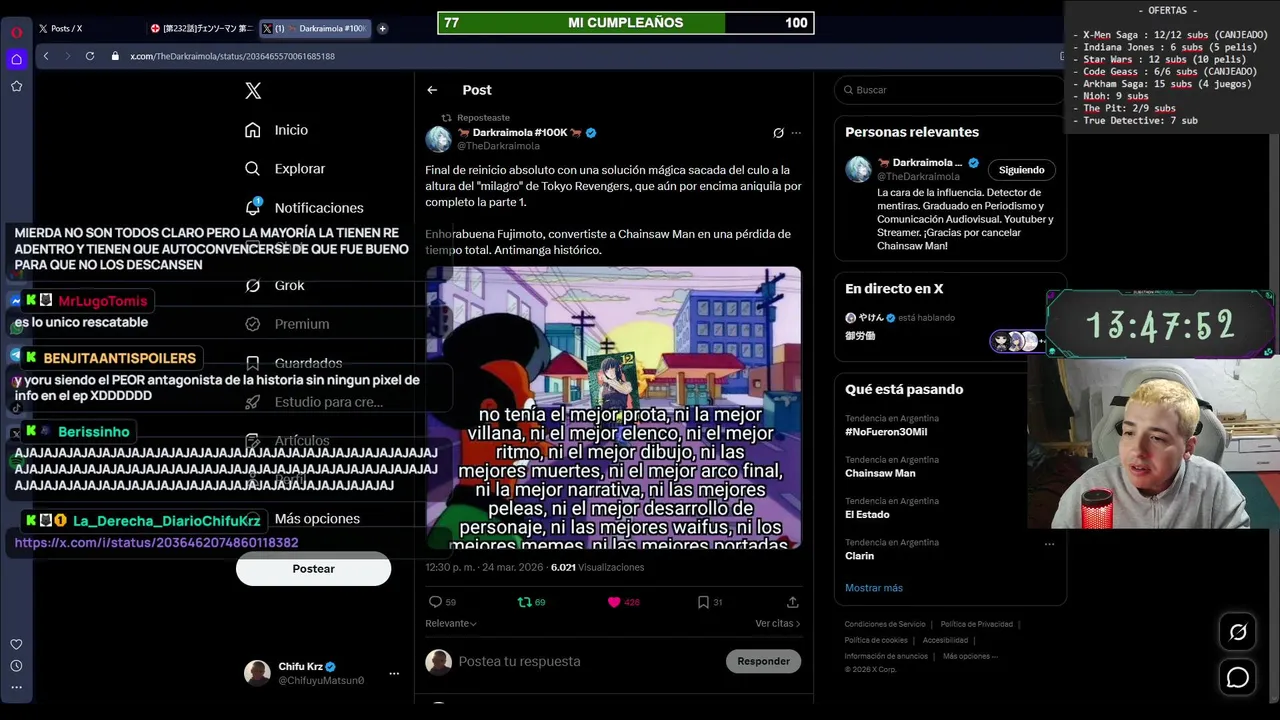The height and width of the screenshot is (720, 1280).
Task: Click the 6.021 Visualizaciones count
Action: pos(597,567)
